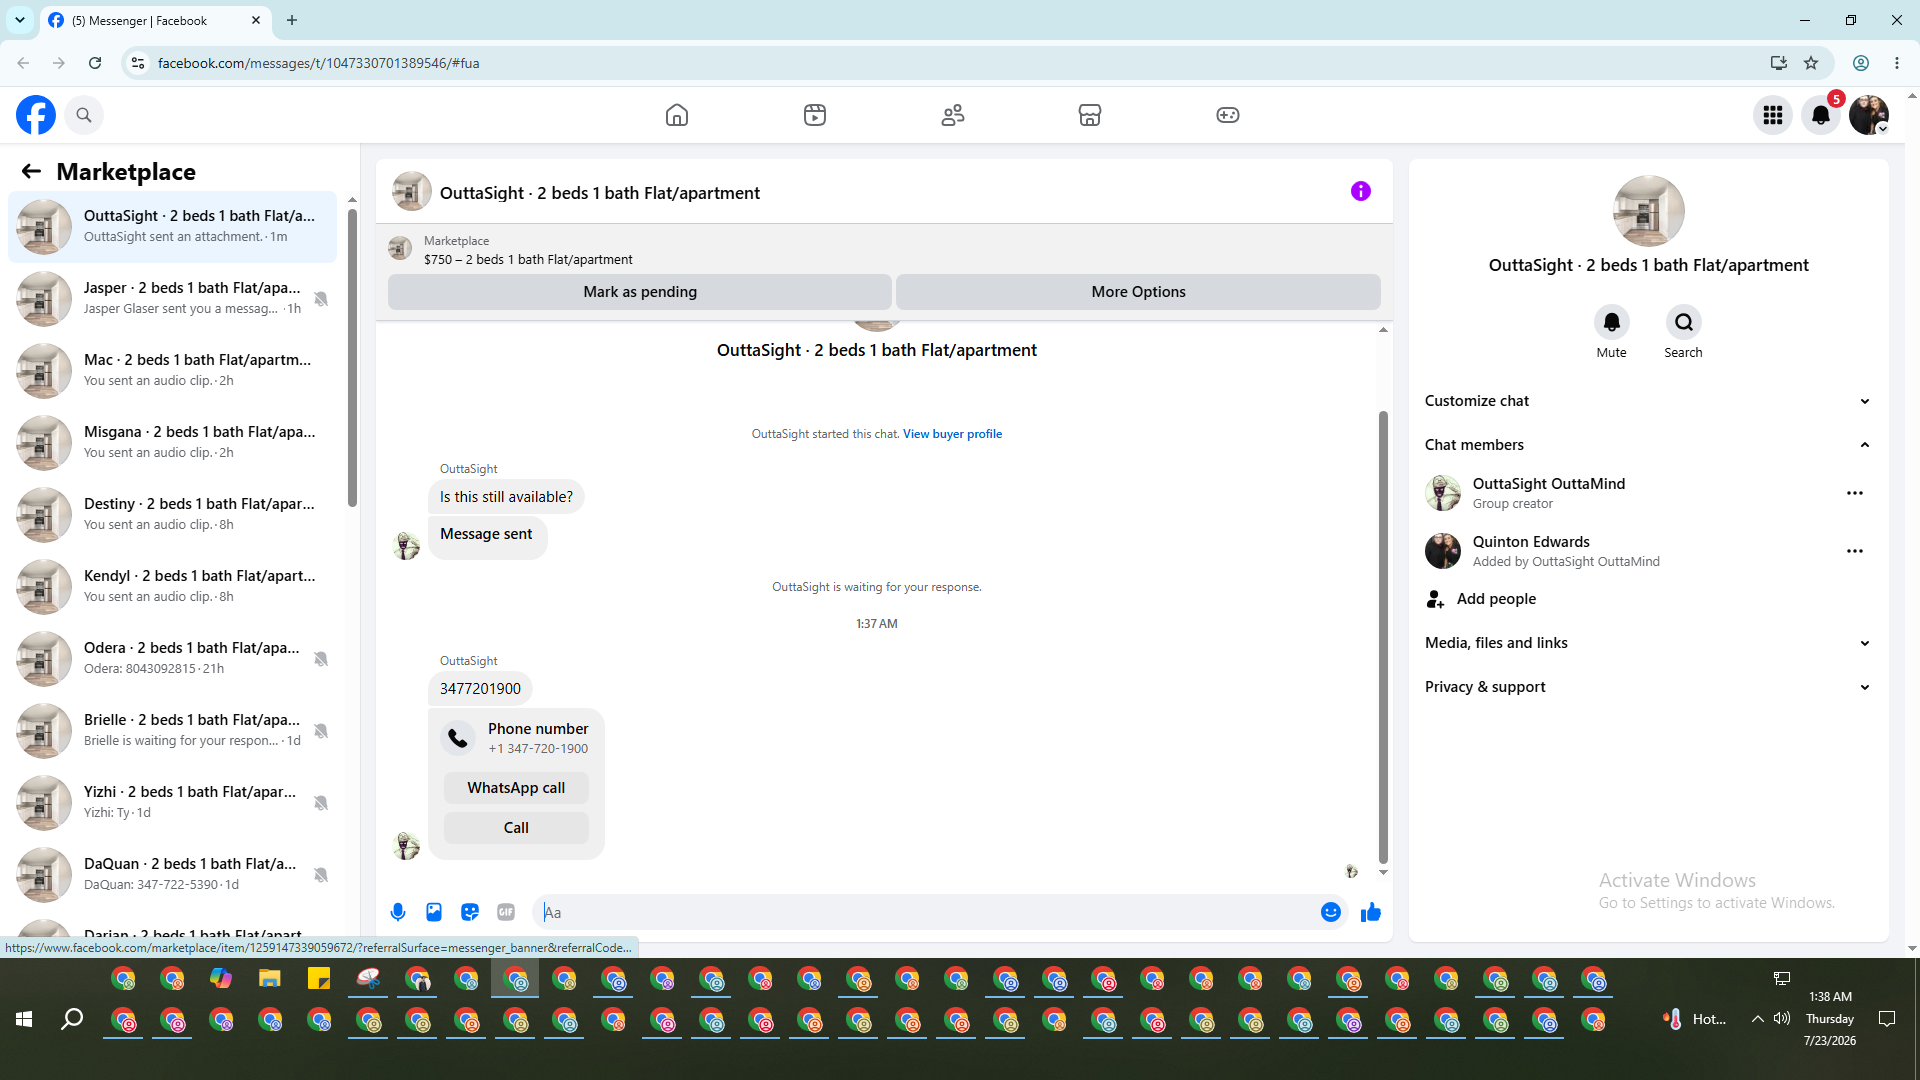This screenshot has height=1080, width=1920.
Task: Open the OuttaSight conversation in the list
Action: [172, 227]
